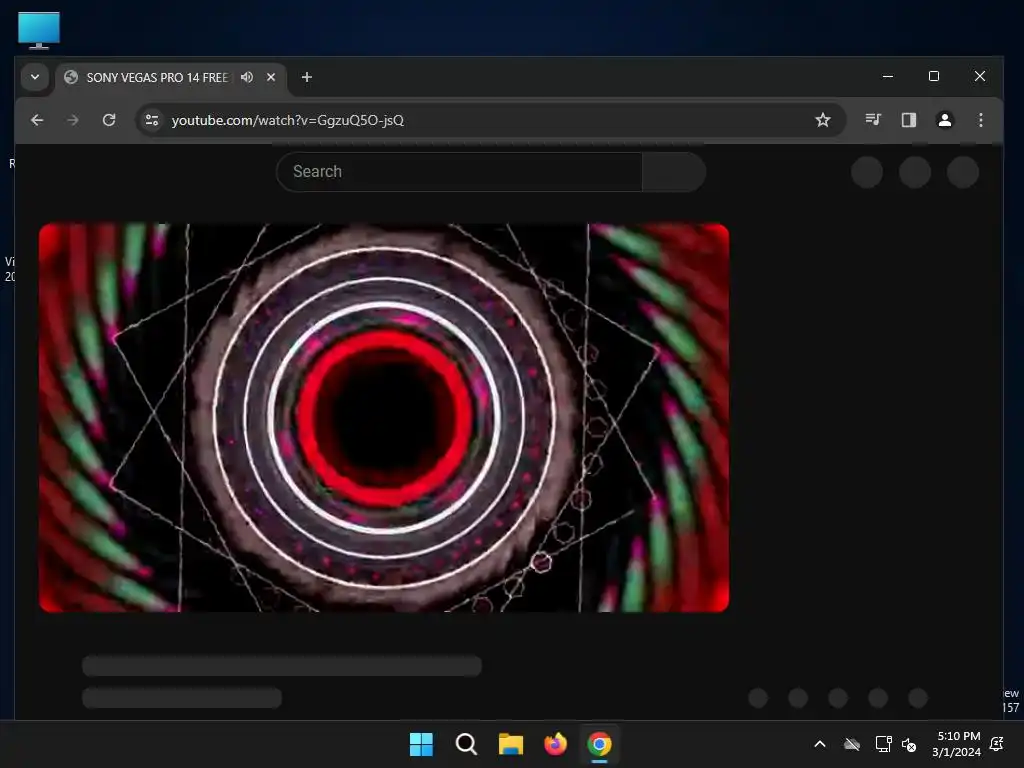The image size is (1024, 768).
Task: Open the Chrome three-dot menu
Action: pyautogui.click(x=980, y=120)
